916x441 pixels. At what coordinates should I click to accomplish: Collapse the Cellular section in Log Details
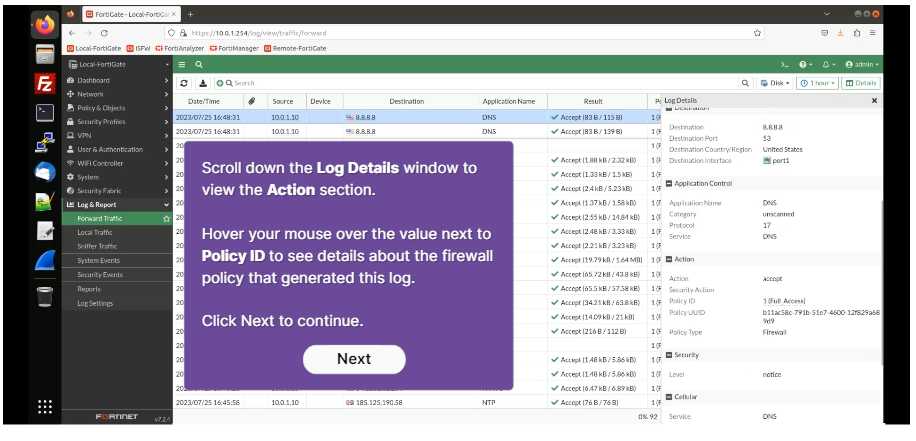(x=669, y=397)
